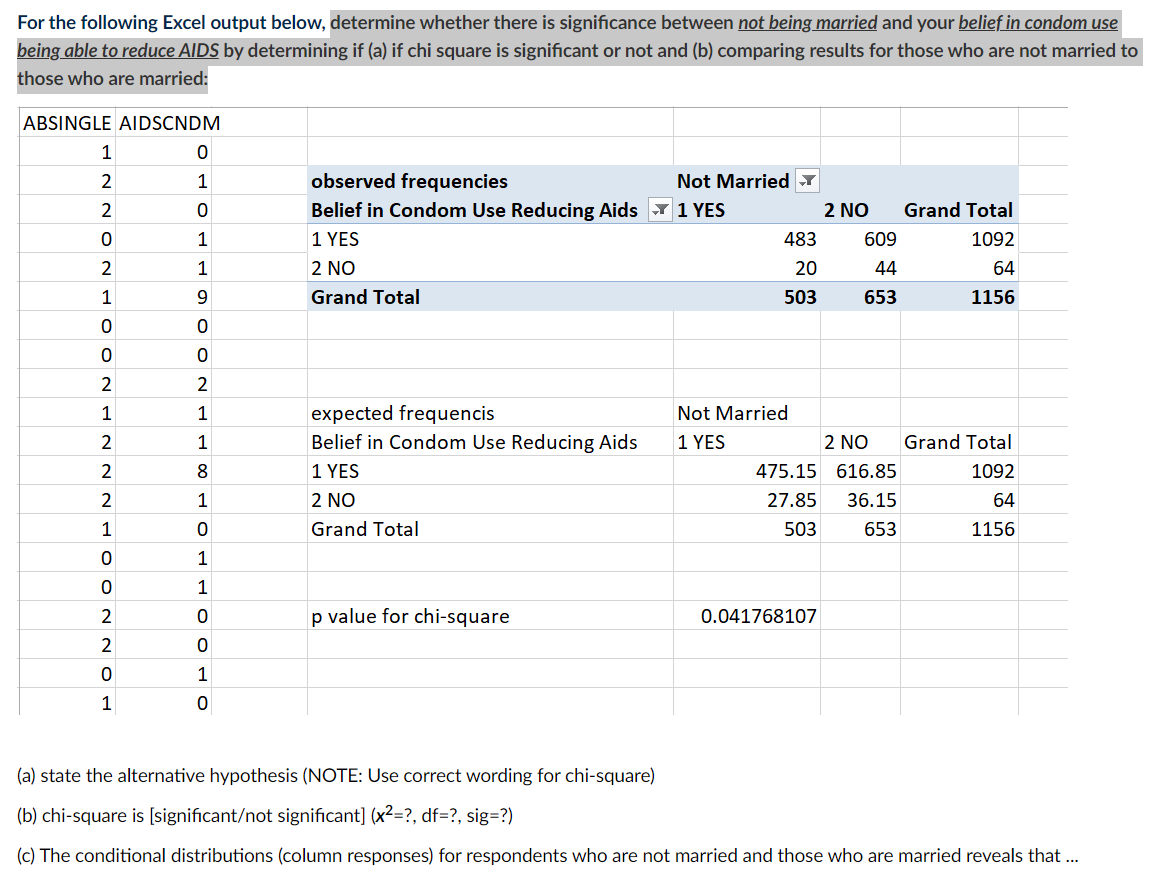Viewport: 1156px width, 890px height.
Task: Click the cell containing 609
Action: (881, 239)
